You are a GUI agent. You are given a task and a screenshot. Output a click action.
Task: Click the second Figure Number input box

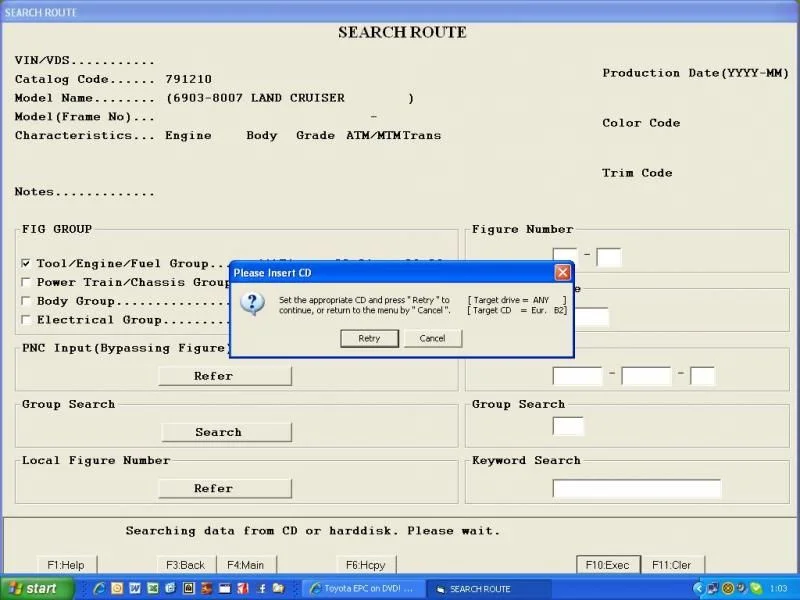click(x=609, y=257)
